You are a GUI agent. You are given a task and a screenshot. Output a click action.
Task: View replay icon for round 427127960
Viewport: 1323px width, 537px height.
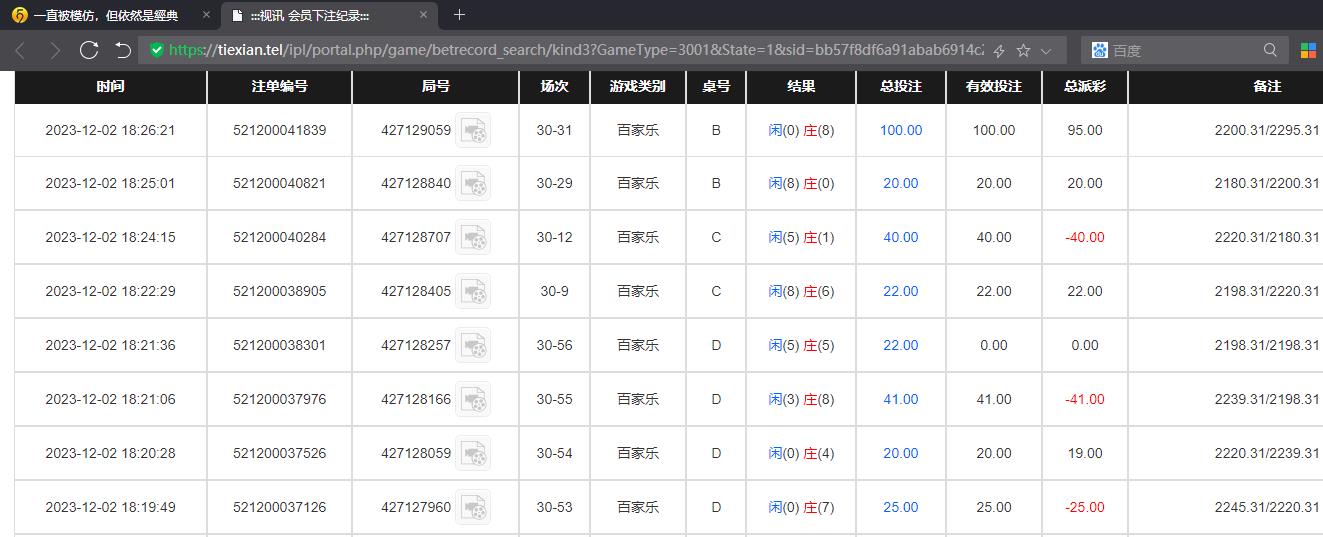coord(473,507)
